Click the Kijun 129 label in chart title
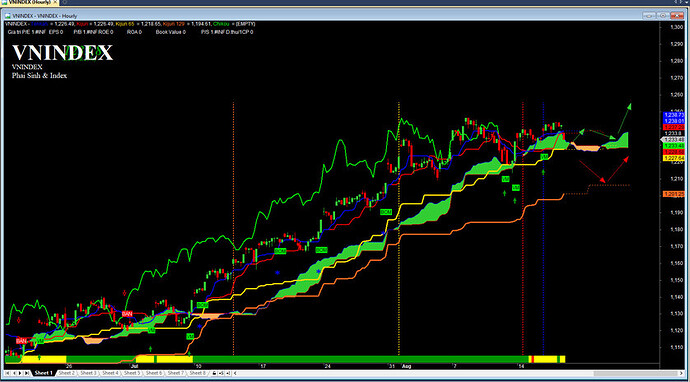Viewport: 690px width, 382px height. pos(174,24)
